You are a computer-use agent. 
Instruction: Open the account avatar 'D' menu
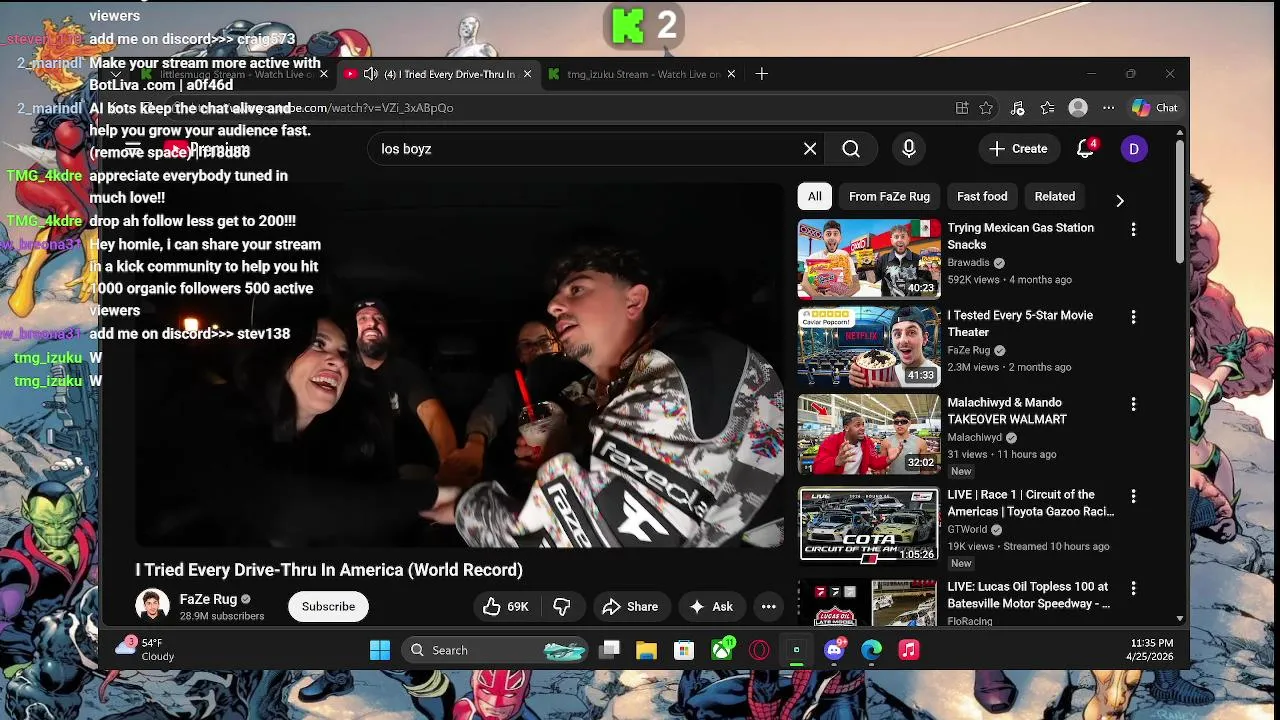point(1133,149)
